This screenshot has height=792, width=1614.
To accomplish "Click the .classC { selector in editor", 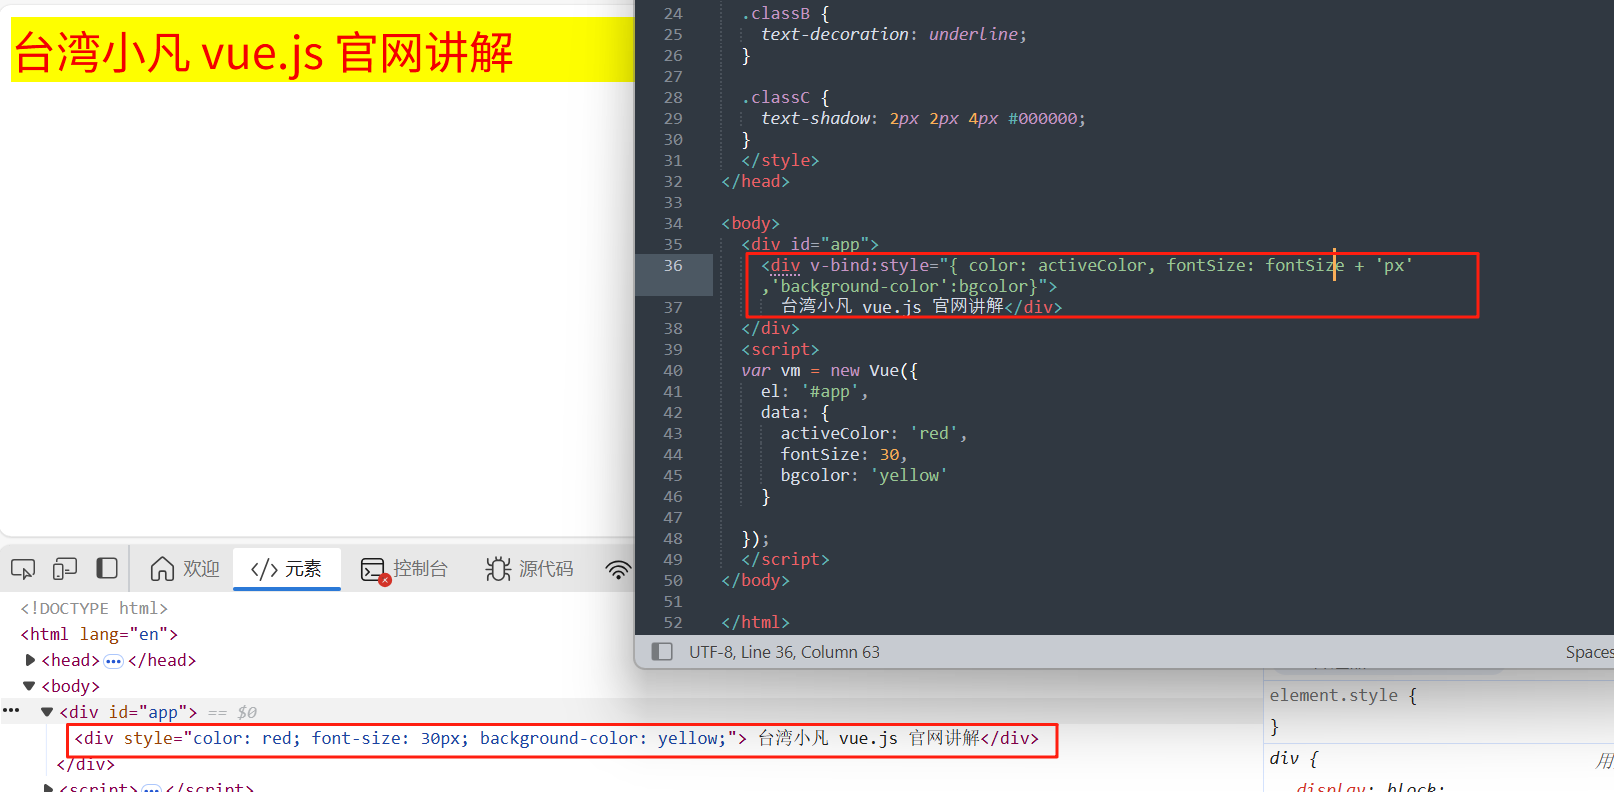I will click(x=786, y=97).
